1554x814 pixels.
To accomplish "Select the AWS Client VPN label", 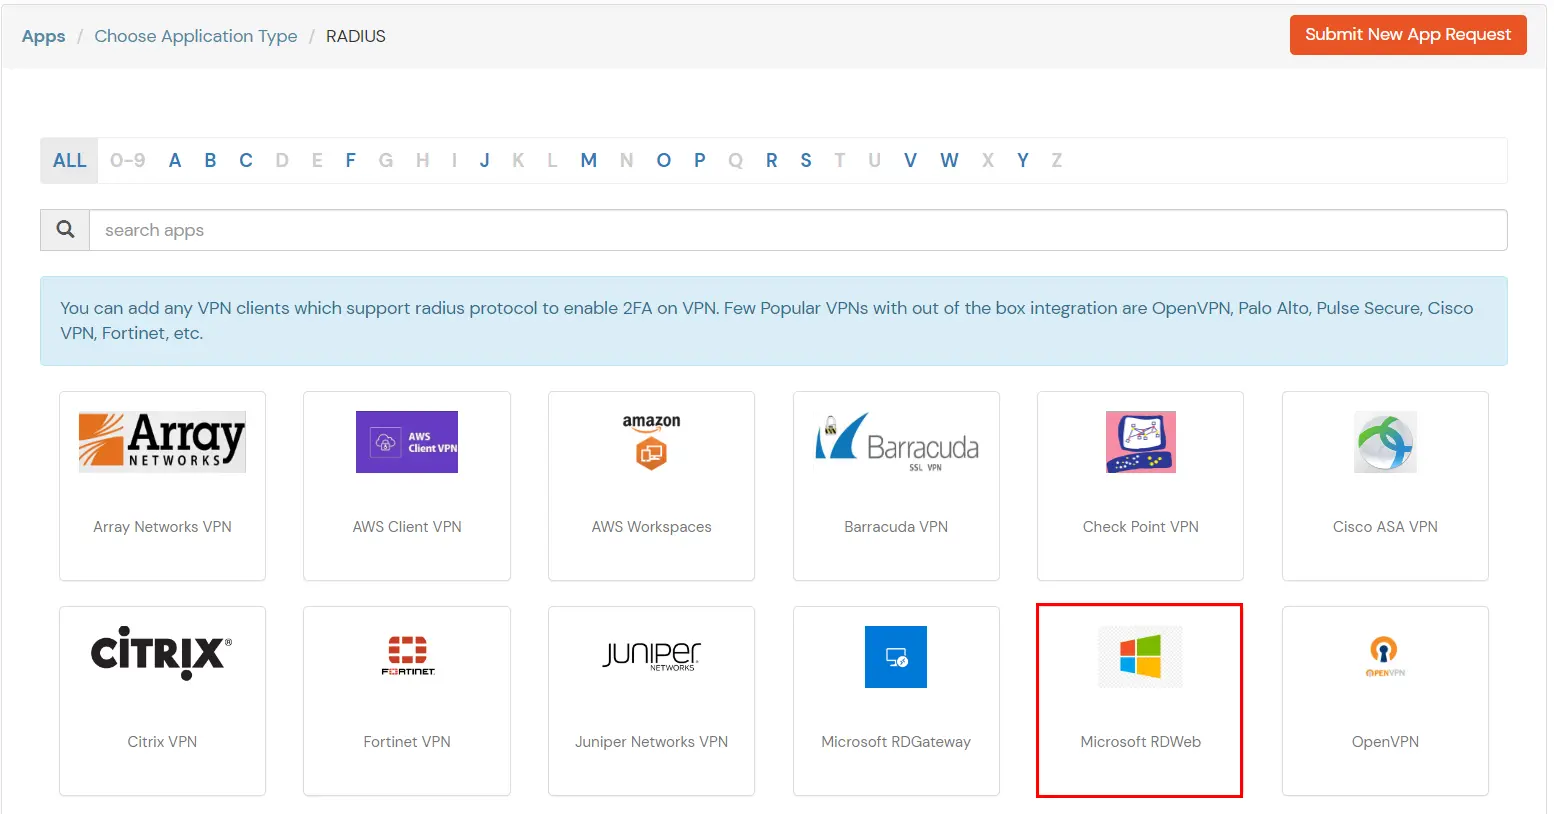I will point(407,527).
